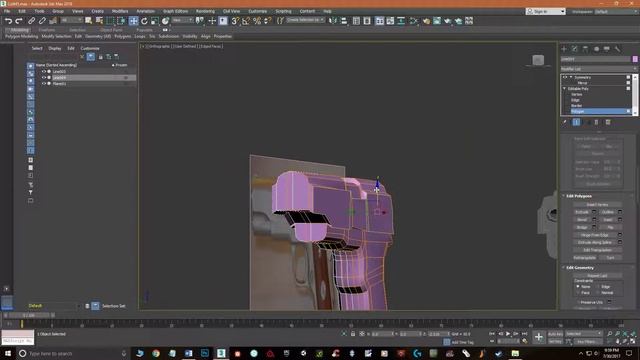Click the object color swatch beside name
The width and height of the screenshot is (640, 360).
pos(635,59)
